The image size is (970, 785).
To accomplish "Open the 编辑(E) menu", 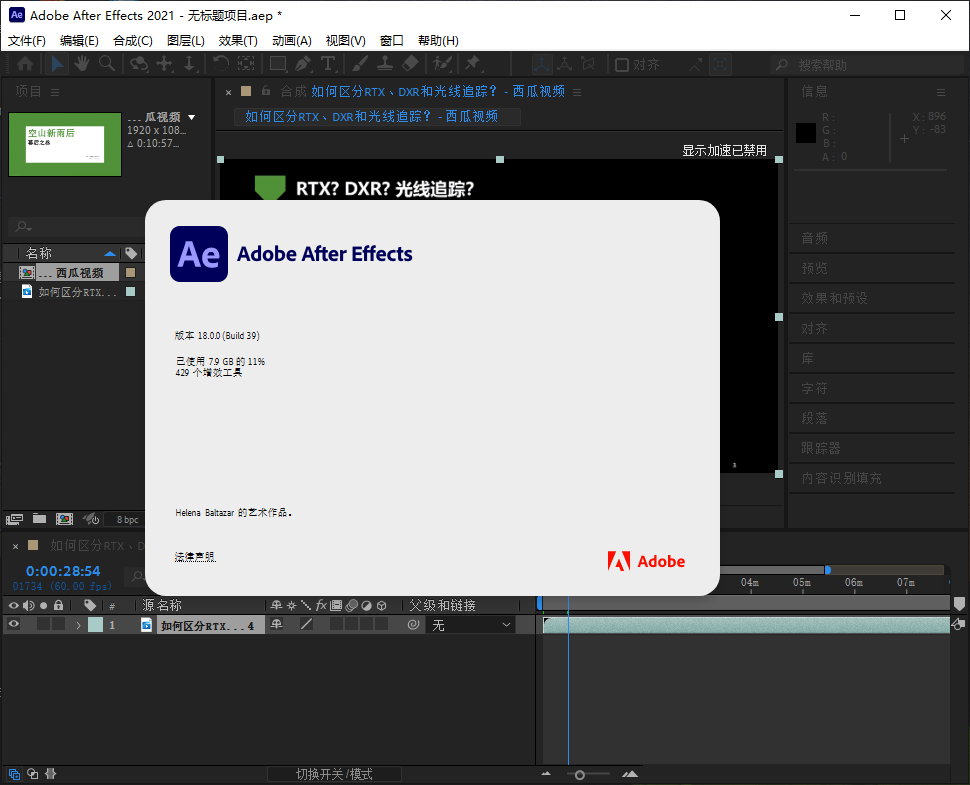I will tap(79, 41).
